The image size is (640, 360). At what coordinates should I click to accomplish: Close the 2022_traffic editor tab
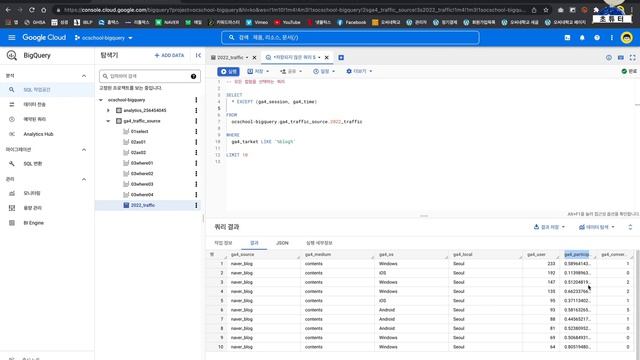tap(254, 58)
